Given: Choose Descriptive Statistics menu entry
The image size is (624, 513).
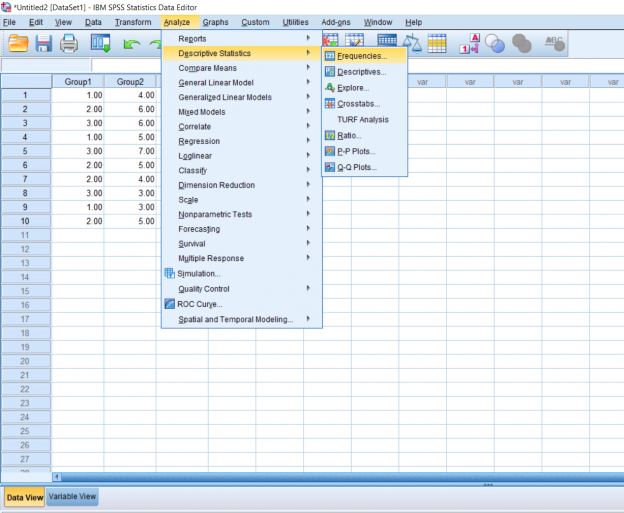Looking at the screenshot, I should point(242,53).
